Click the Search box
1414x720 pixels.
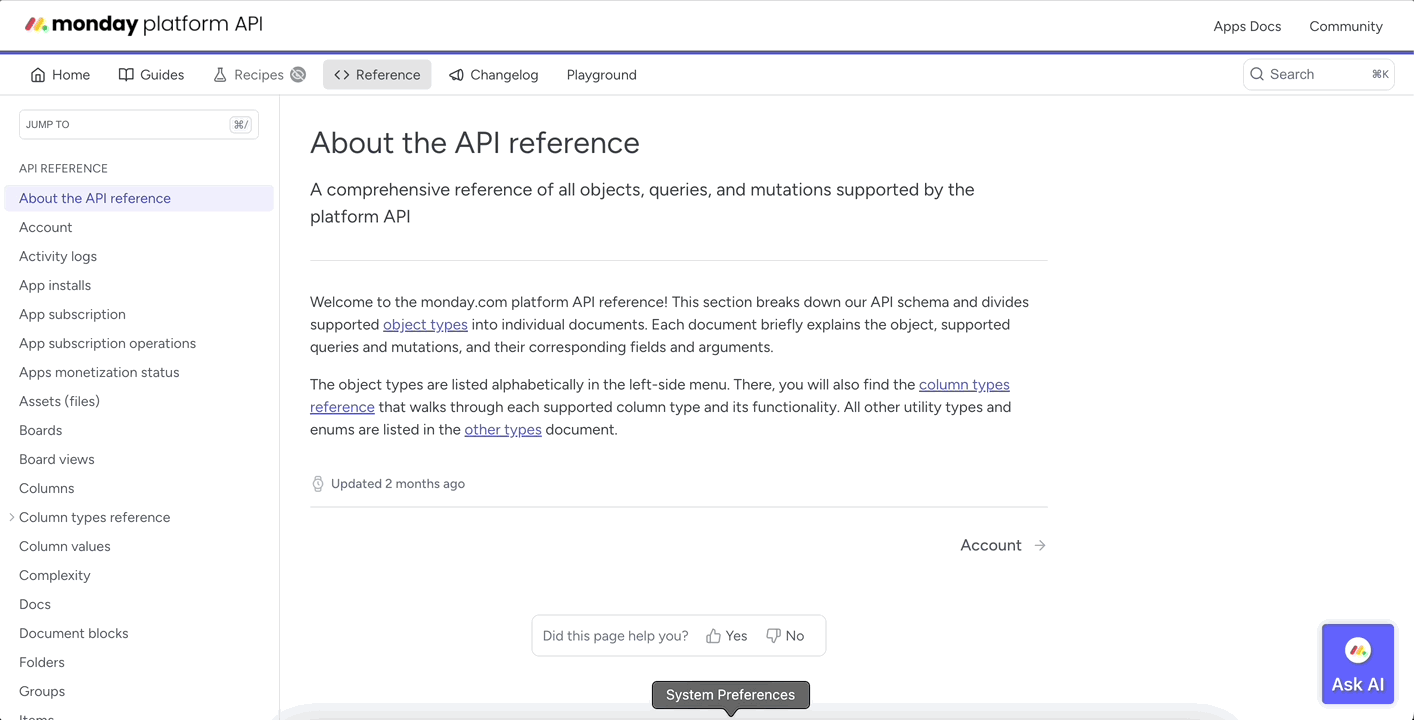point(1318,74)
